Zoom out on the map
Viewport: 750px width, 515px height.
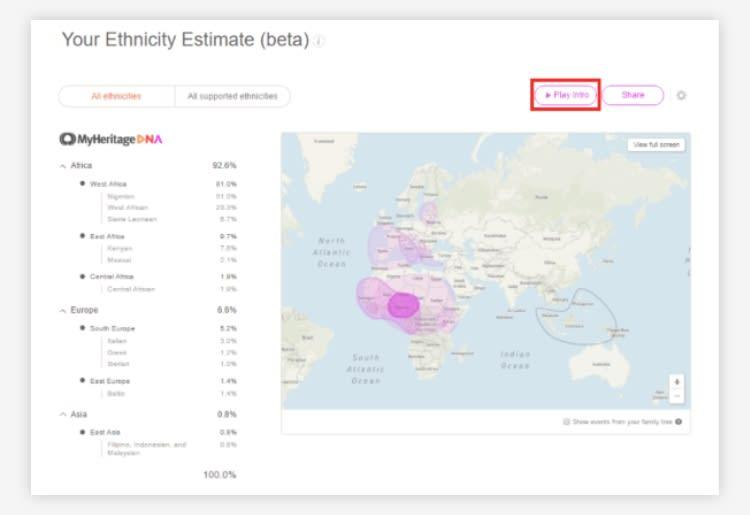coord(677,396)
